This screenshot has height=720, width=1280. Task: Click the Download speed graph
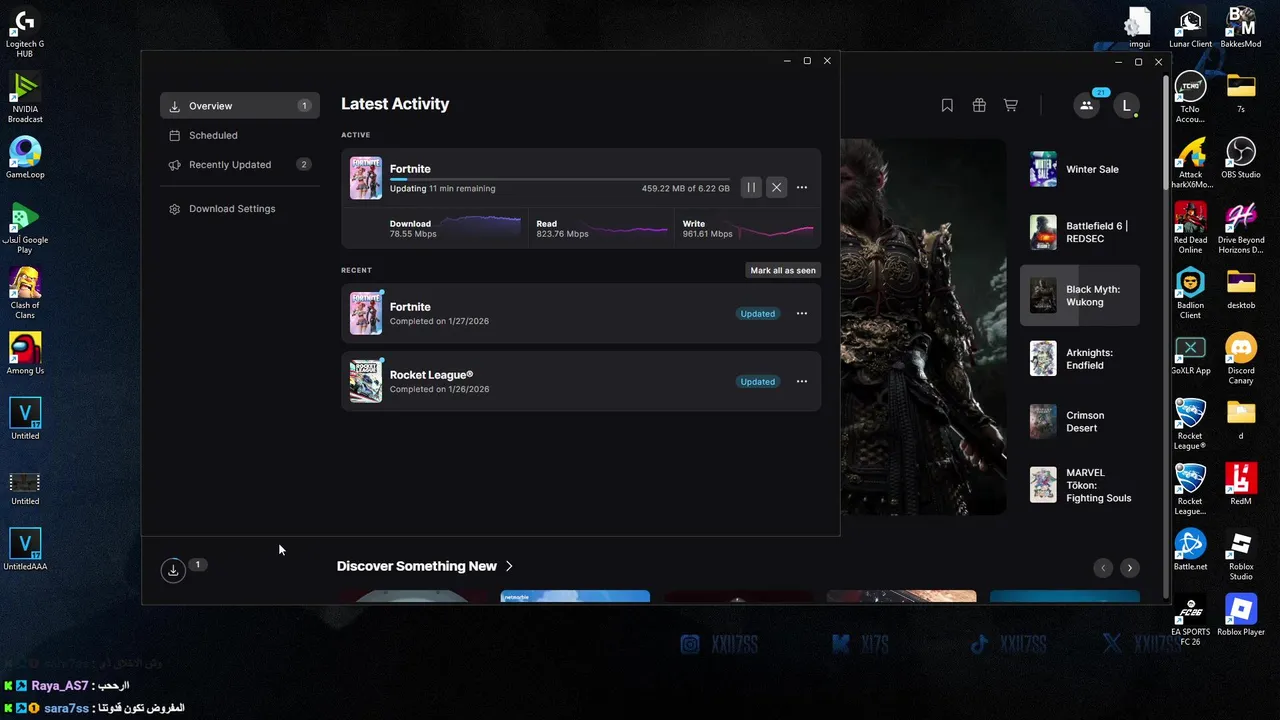(480, 226)
